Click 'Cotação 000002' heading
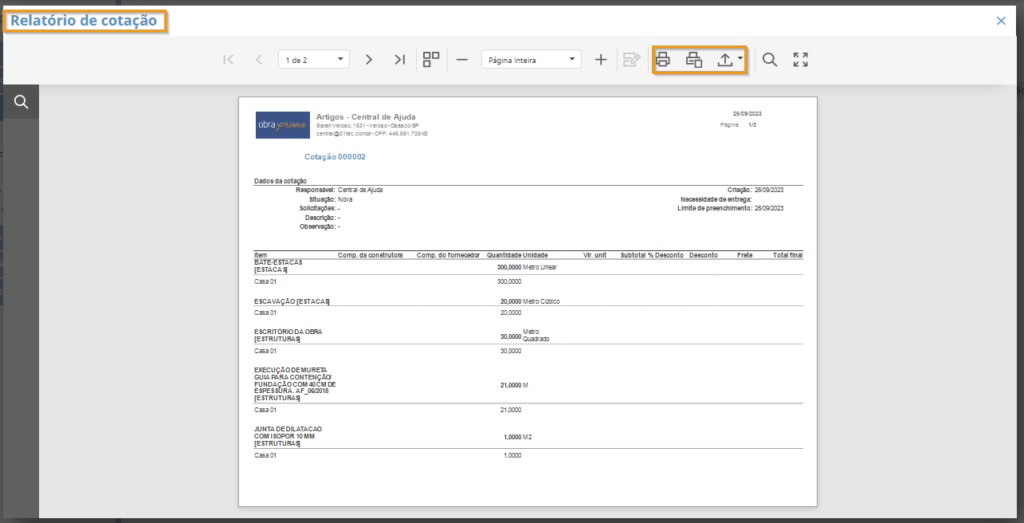This screenshot has width=1024, height=523. [x=334, y=157]
